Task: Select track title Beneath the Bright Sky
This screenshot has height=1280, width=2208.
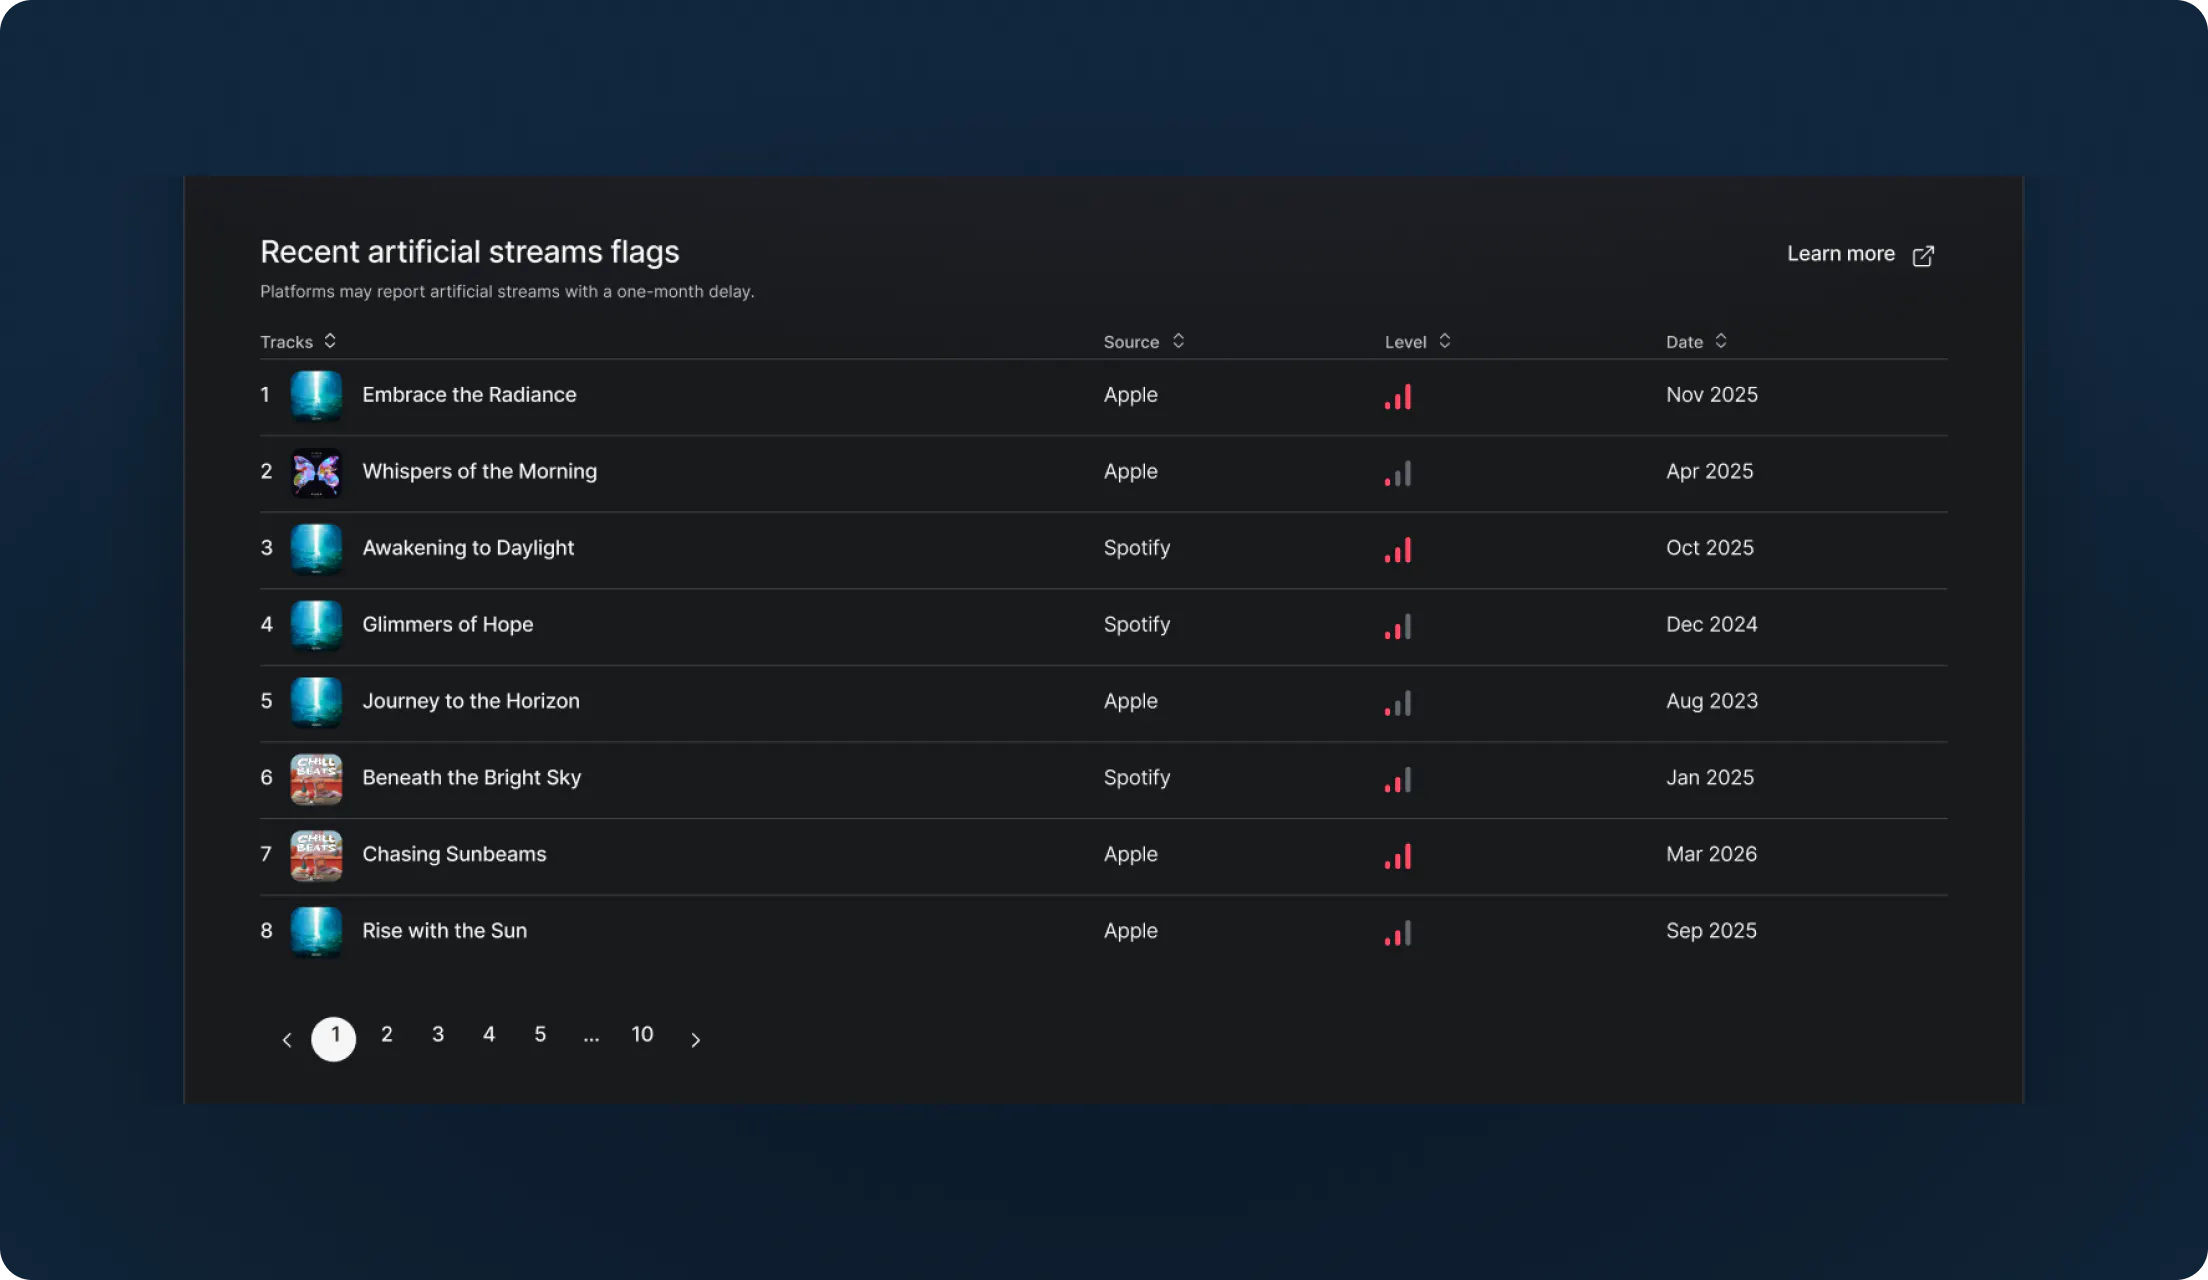Action: (x=471, y=778)
